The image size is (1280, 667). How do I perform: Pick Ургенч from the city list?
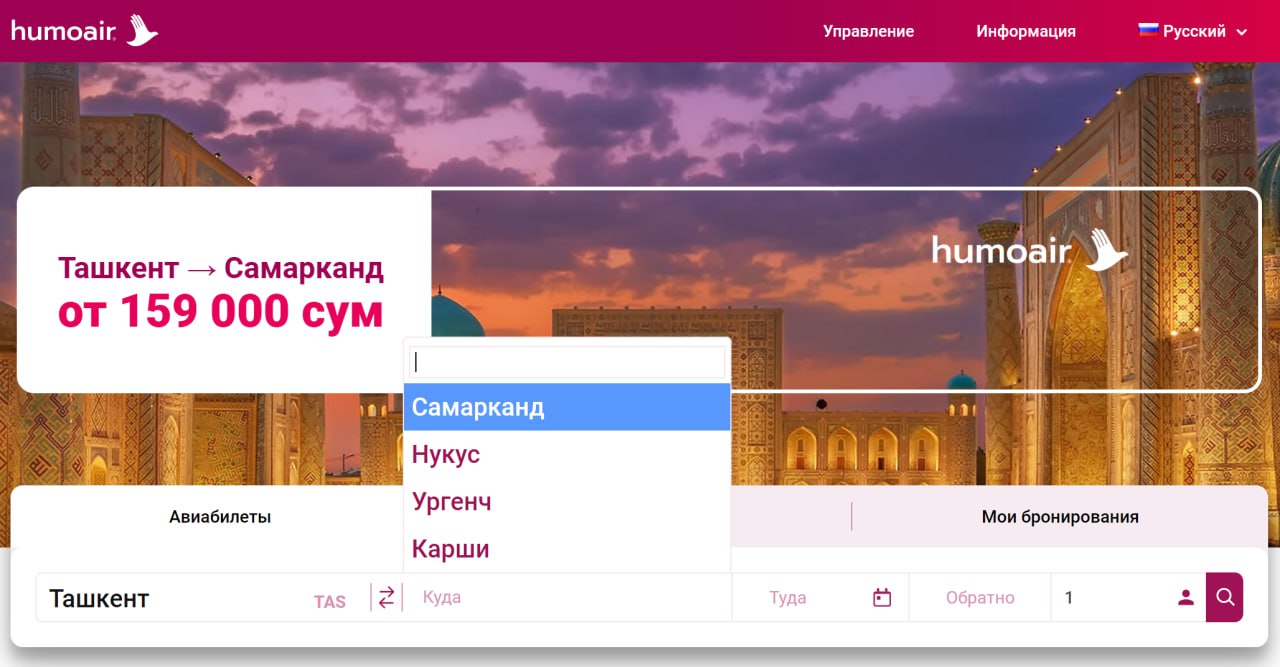(x=566, y=501)
